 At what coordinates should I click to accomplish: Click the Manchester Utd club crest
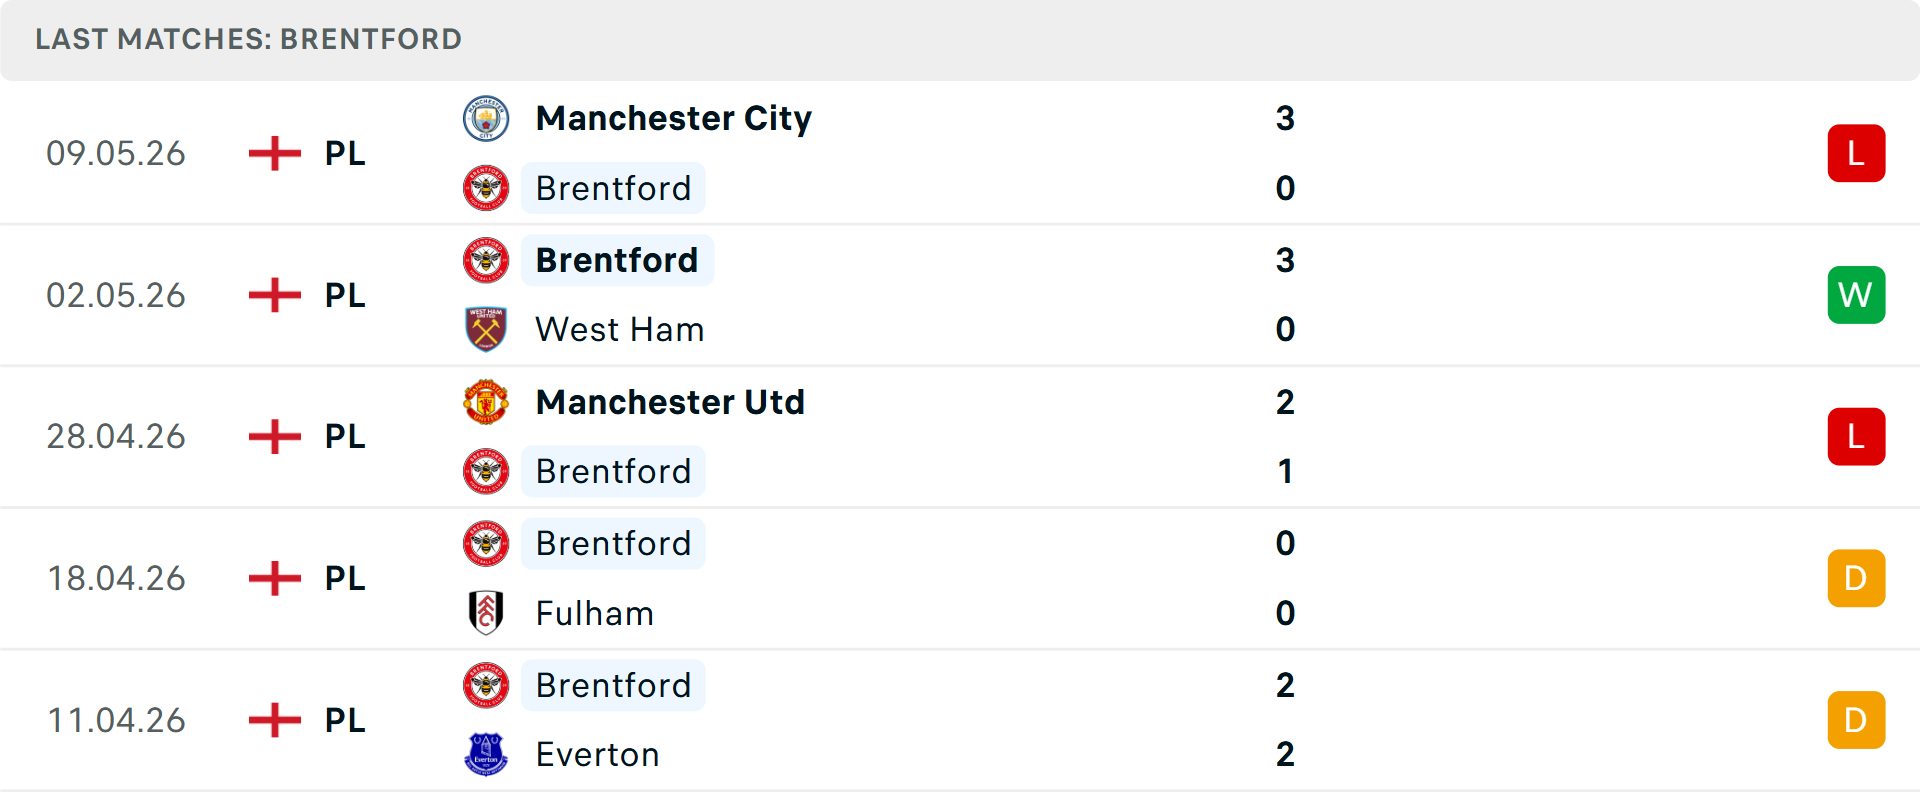click(486, 402)
